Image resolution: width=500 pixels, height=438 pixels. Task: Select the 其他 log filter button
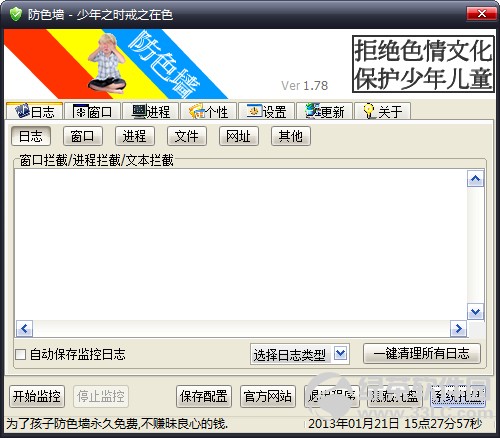click(291, 136)
